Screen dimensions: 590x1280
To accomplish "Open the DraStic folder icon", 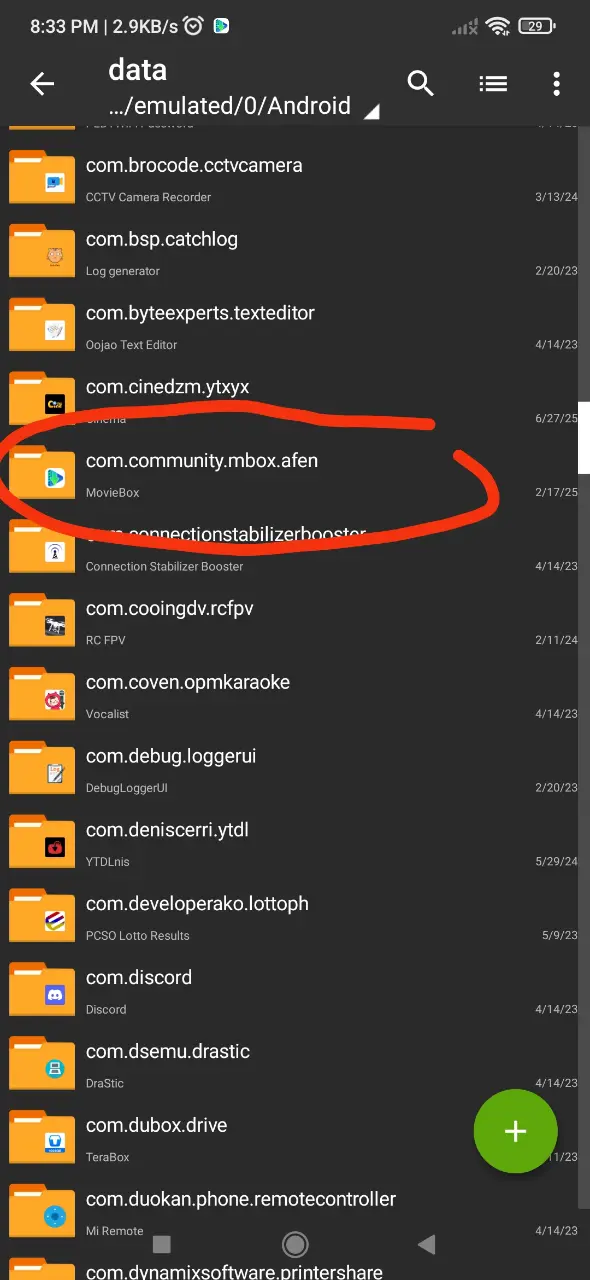I will pyautogui.click(x=42, y=1064).
